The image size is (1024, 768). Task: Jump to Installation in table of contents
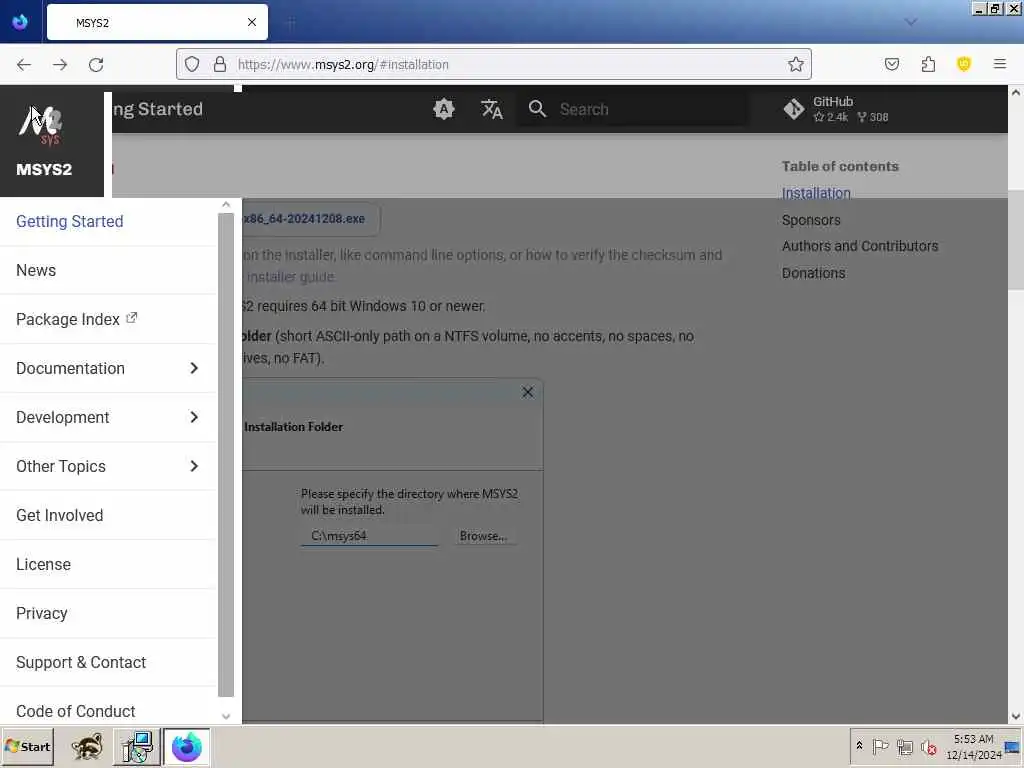click(816, 193)
